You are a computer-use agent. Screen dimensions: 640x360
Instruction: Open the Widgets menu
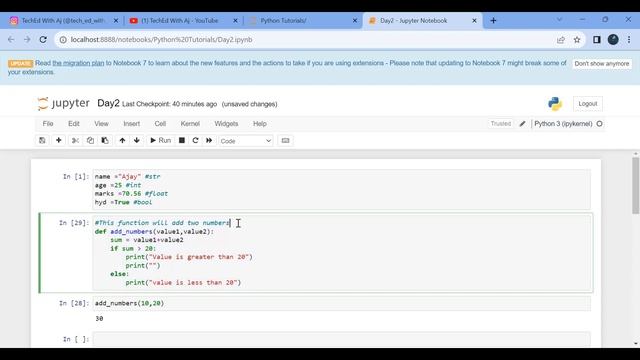click(226, 124)
